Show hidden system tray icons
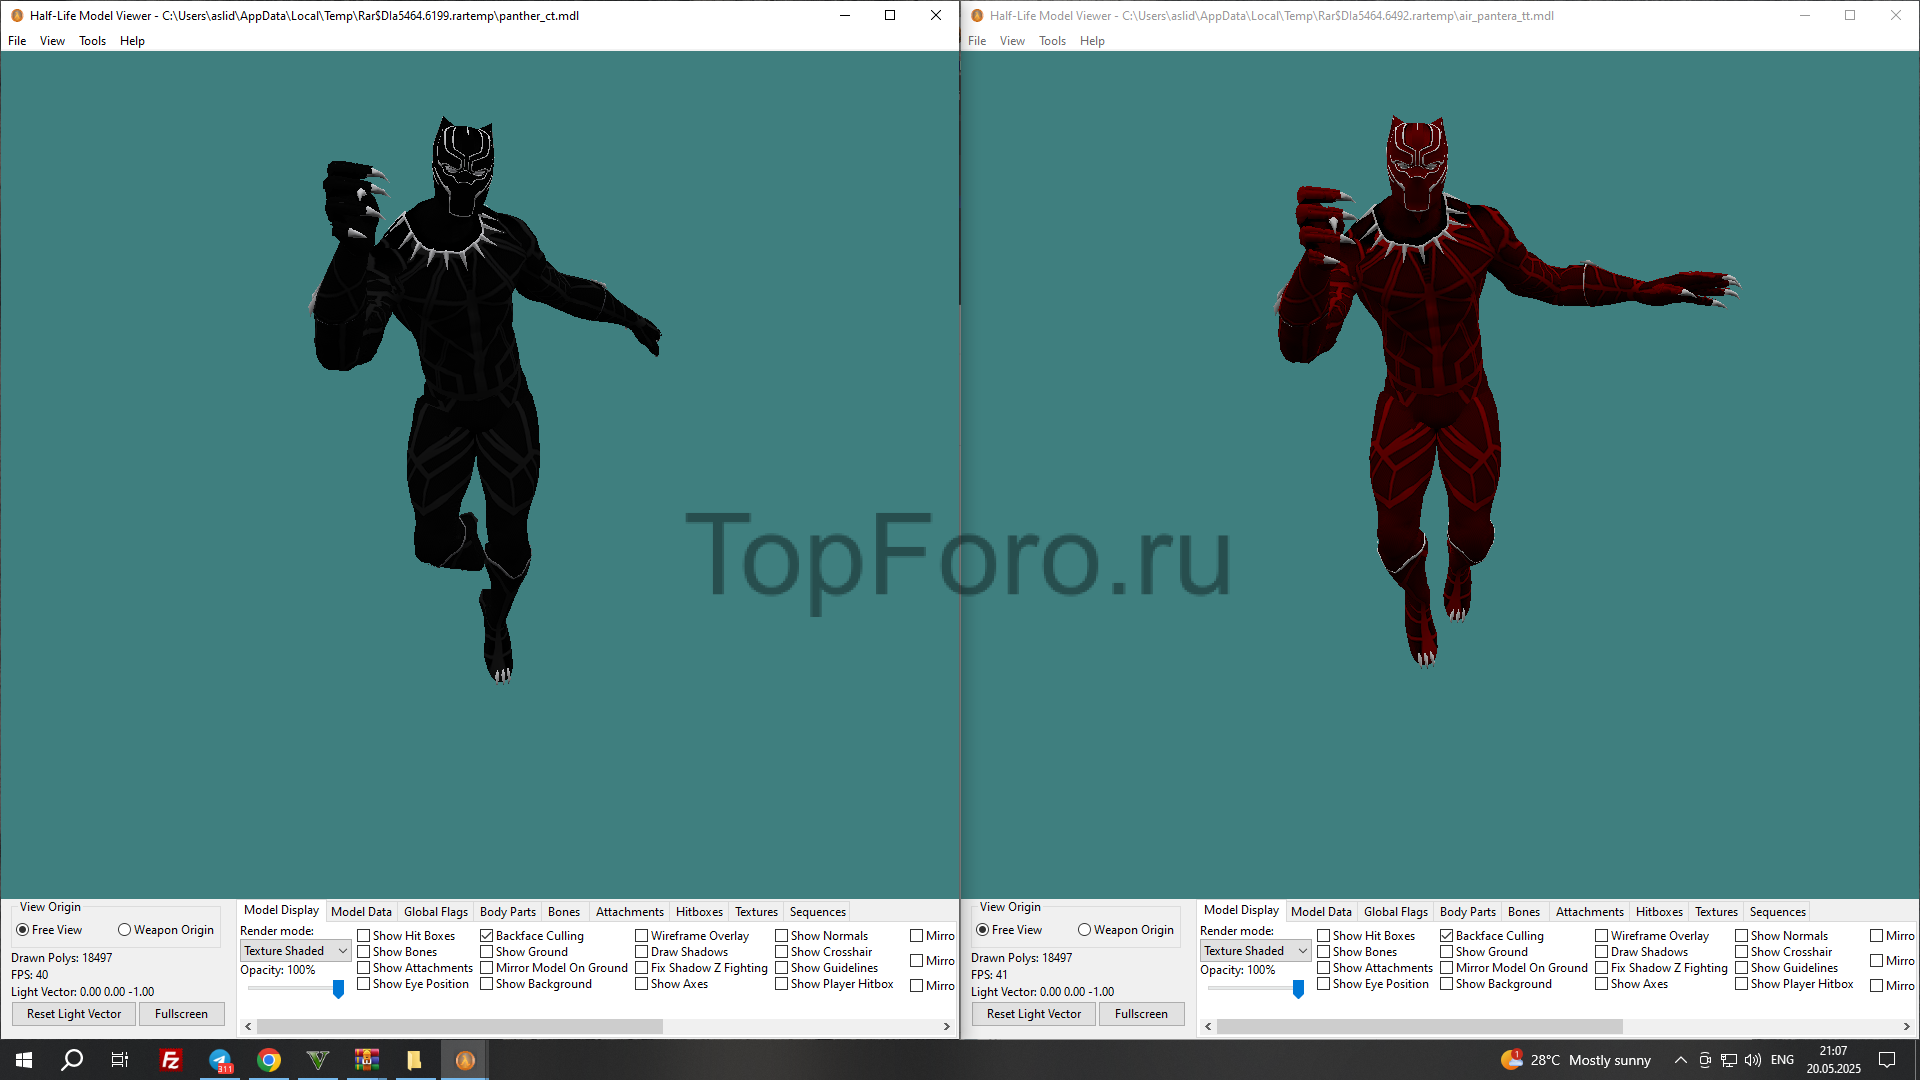1920x1080 pixels. coord(1680,1060)
